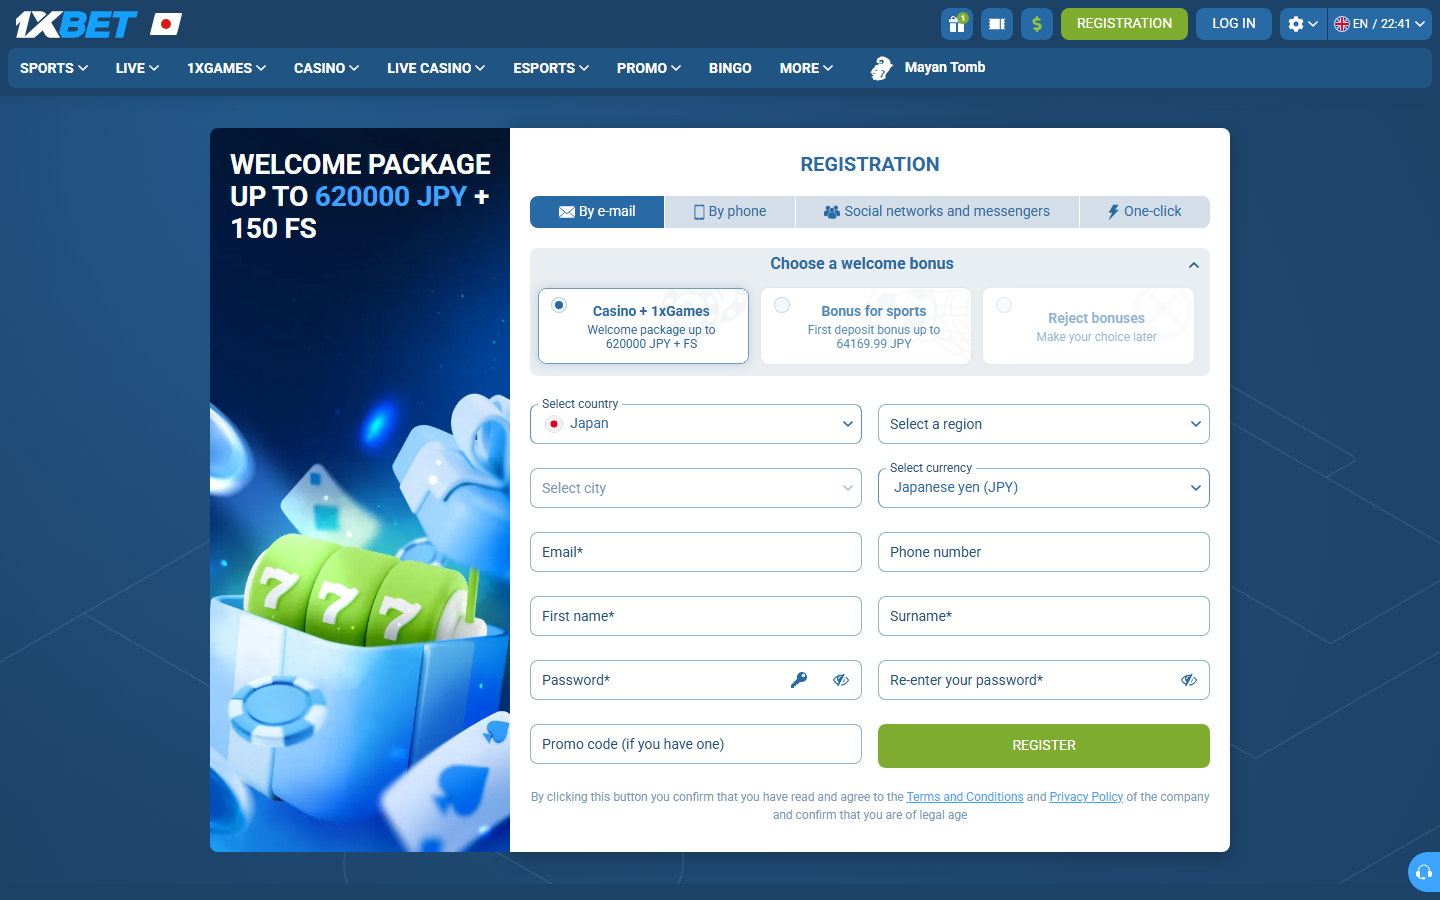This screenshot has height=900, width=1440.
Task: Expand the LIVE menu
Action: point(137,68)
